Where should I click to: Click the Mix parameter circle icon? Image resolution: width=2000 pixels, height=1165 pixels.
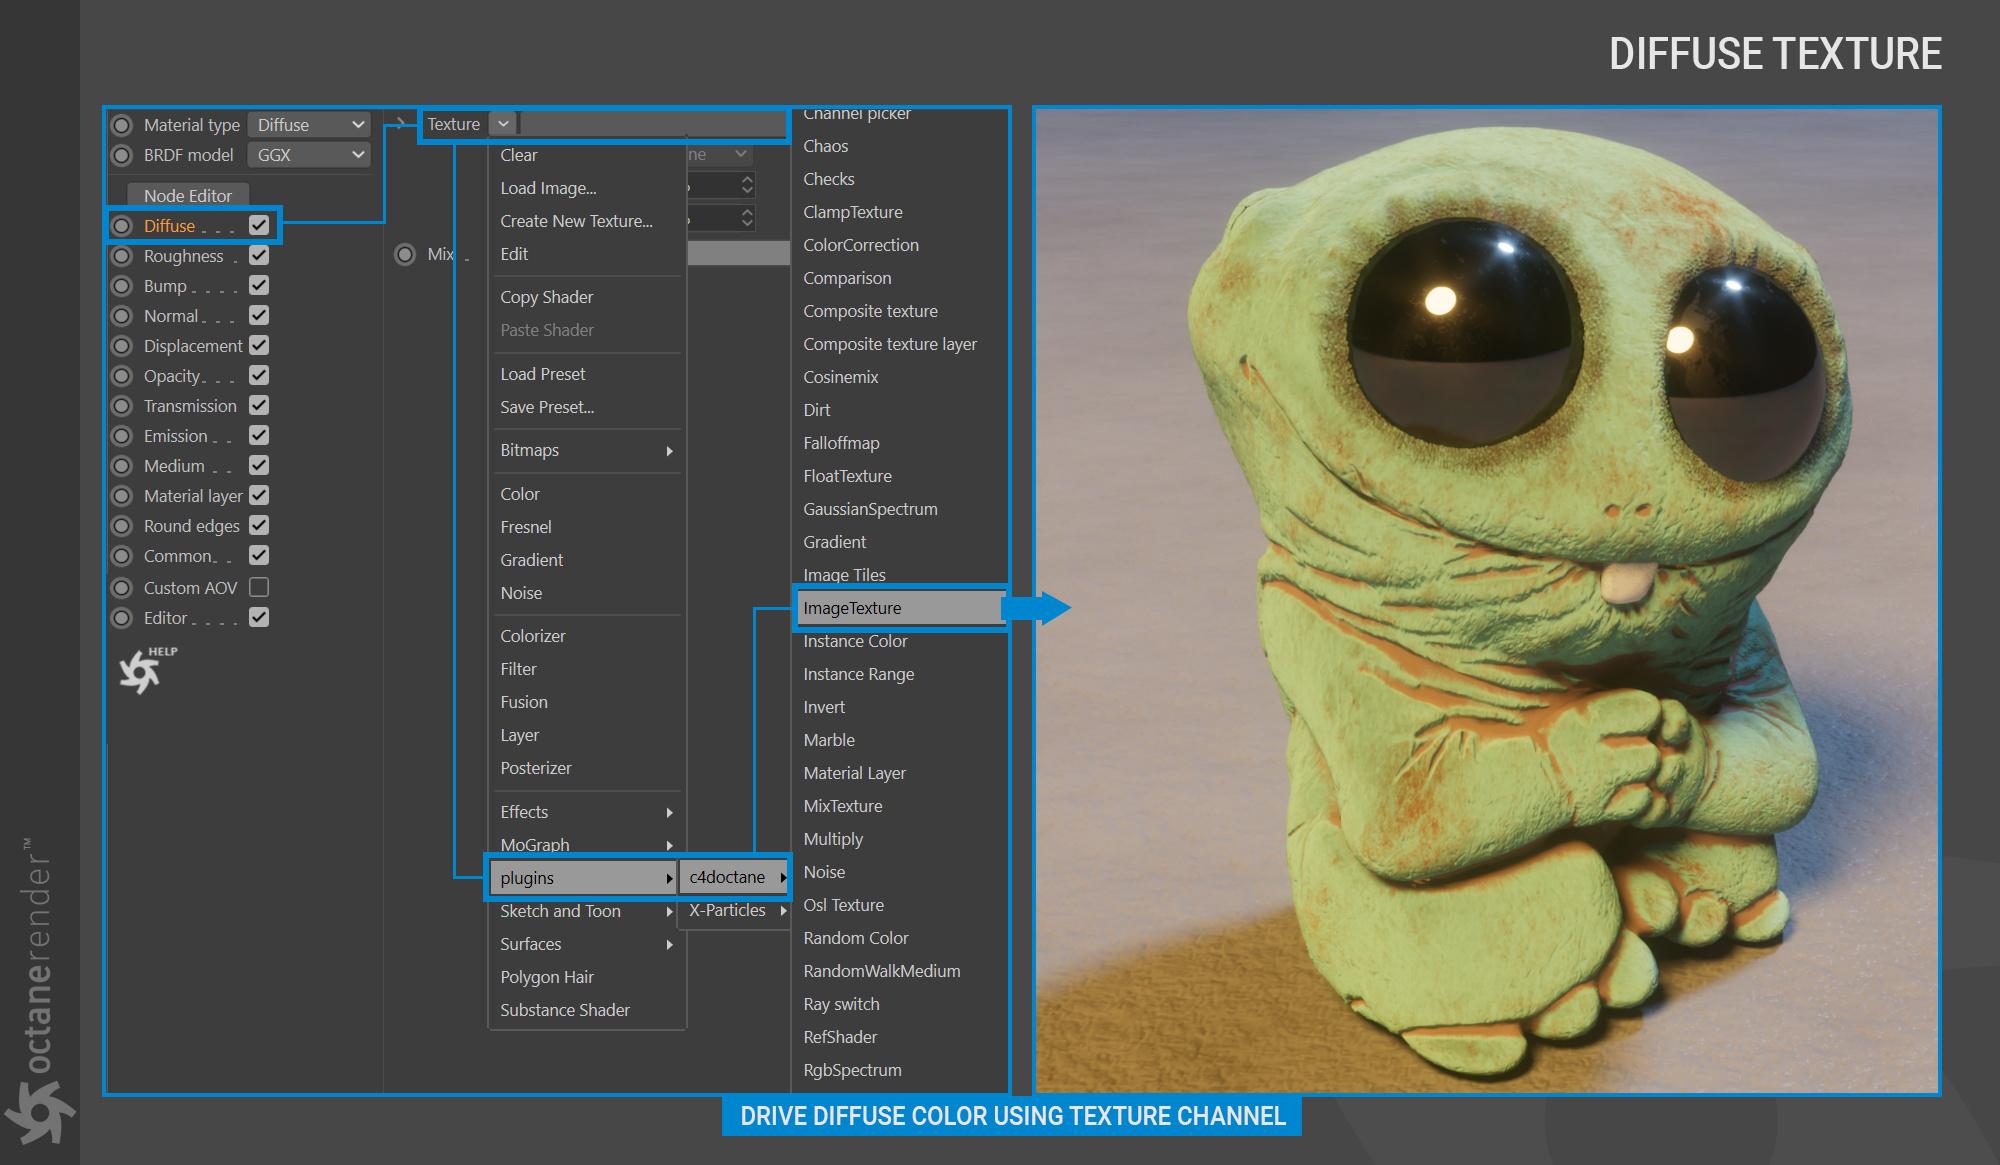point(405,254)
